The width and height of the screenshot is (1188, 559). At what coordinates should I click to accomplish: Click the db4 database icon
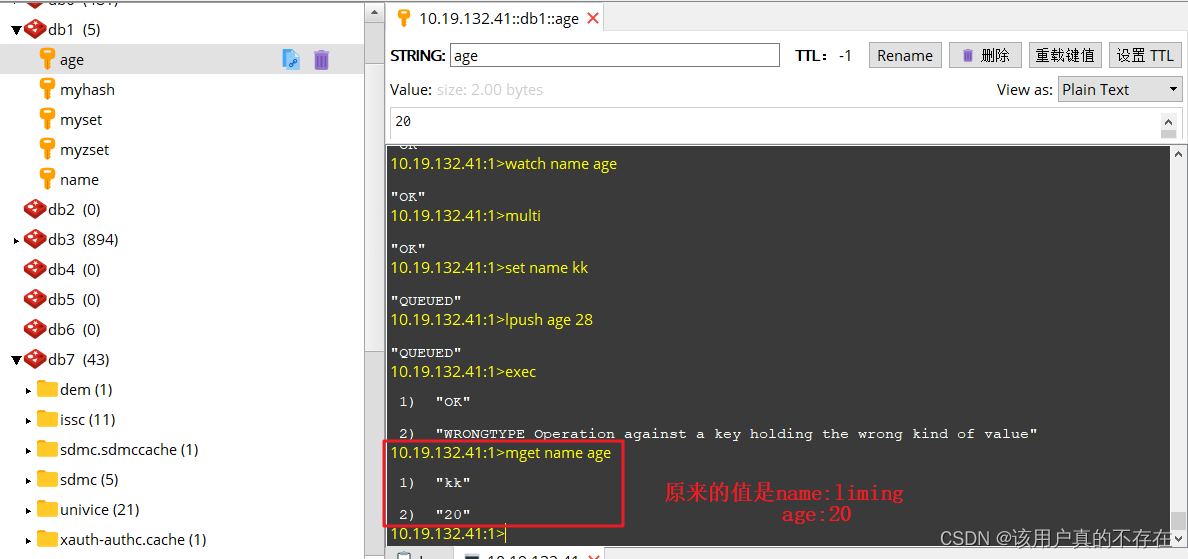click(x=35, y=269)
